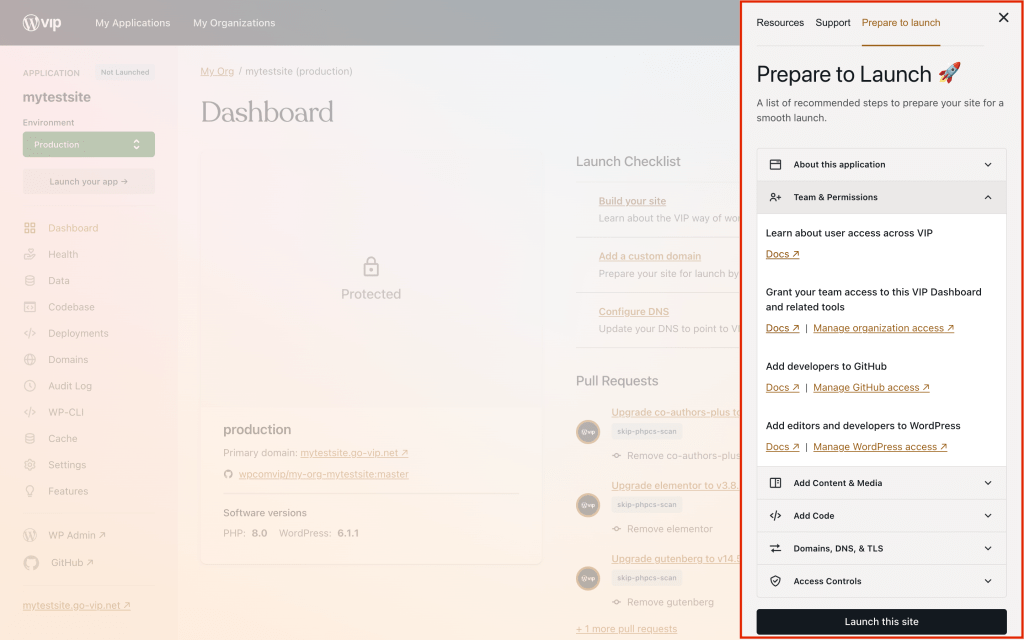Screen dimensions: 1024x640
Task: Open Docs link under Add editors to WordPress
Action: point(782,447)
